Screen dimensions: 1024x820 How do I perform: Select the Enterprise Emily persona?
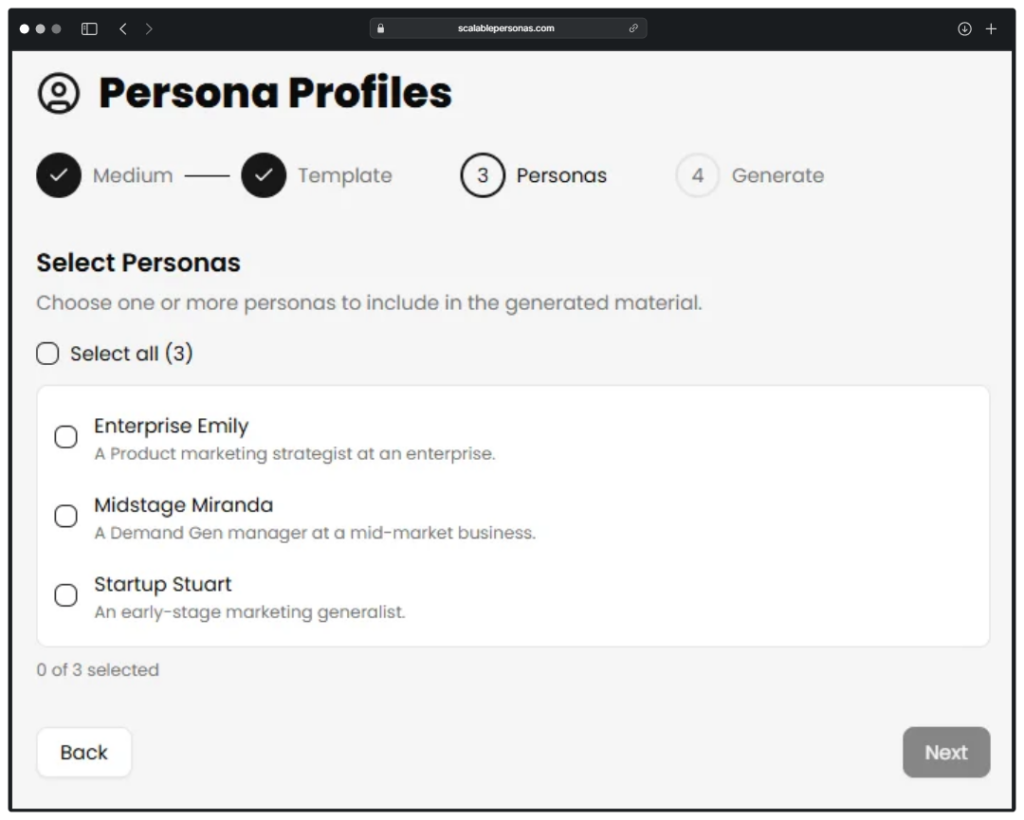pyautogui.click(x=66, y=436)
